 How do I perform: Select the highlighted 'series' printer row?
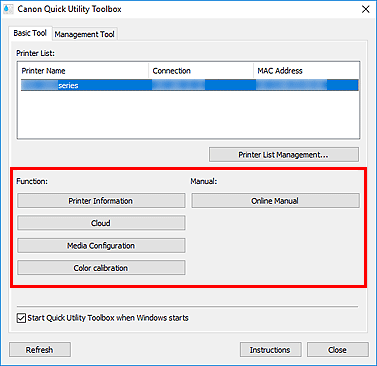point(189,85)
